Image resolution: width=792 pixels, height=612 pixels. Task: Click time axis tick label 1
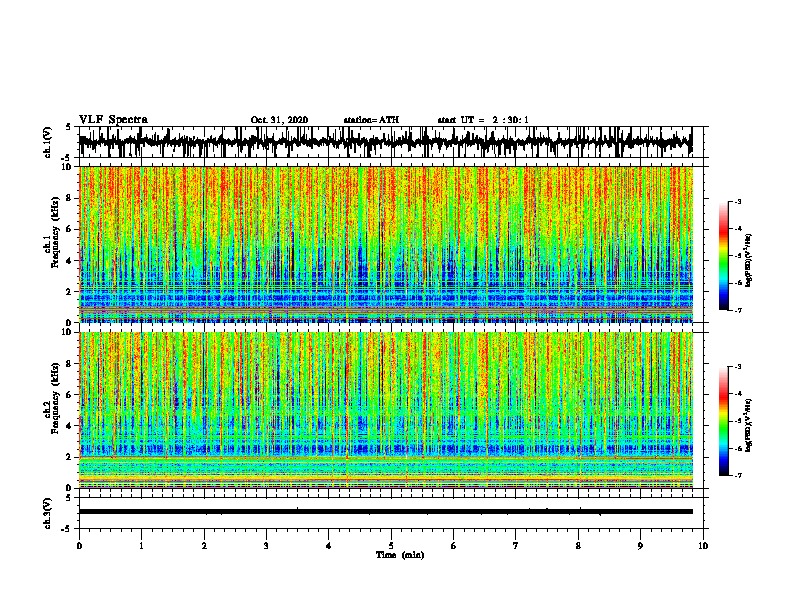[141, 546]
